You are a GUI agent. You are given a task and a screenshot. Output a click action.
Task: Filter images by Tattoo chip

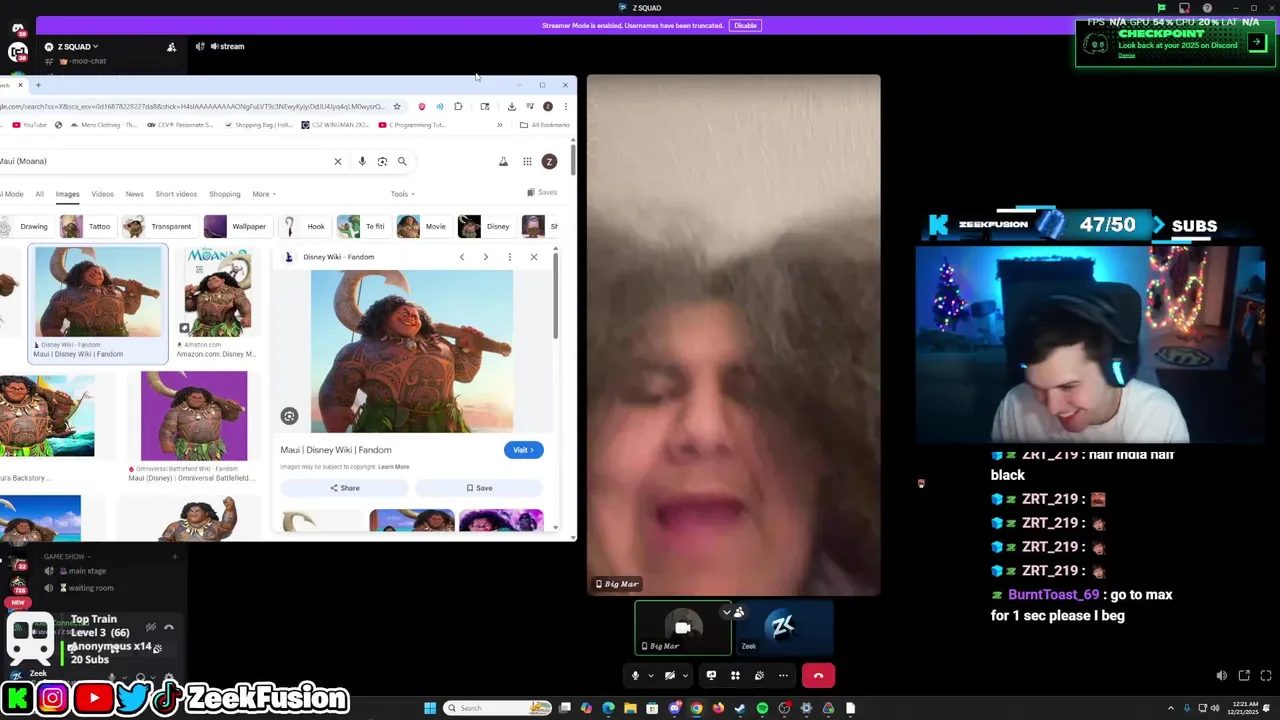pos(87,226)
